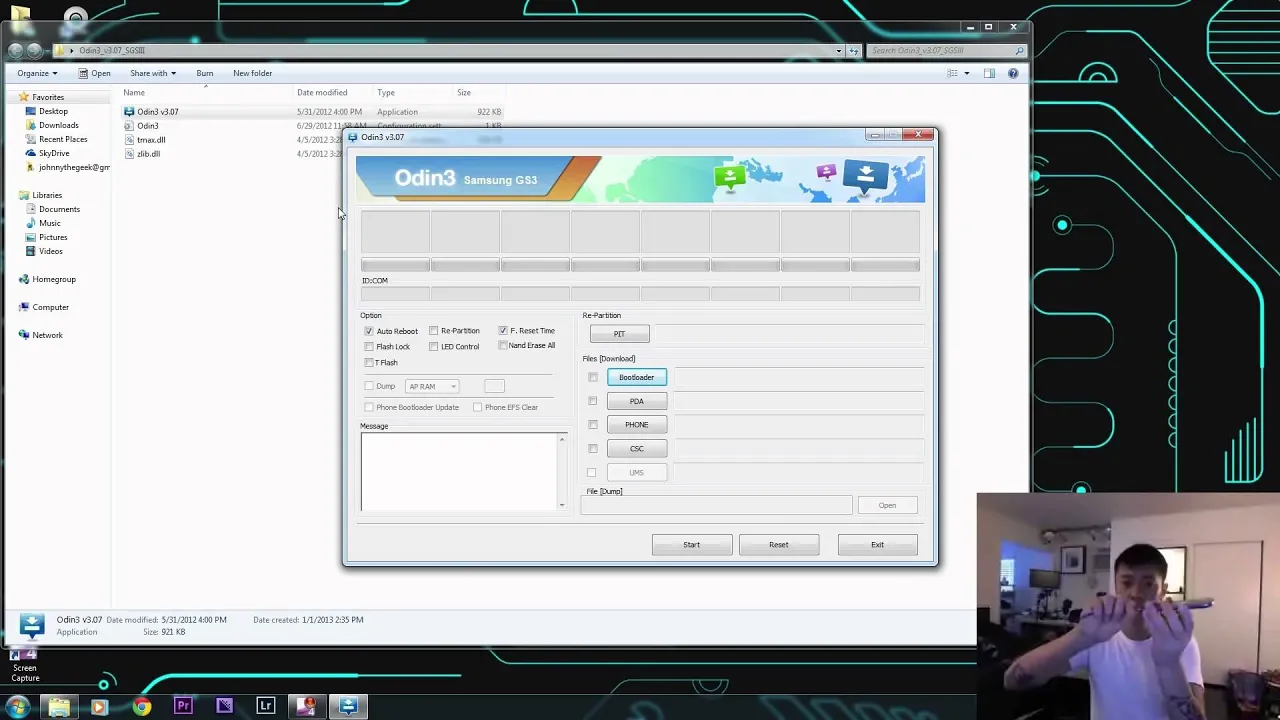Click Computer icon in the sidebar
The height and width of the screenshot is (720, 1280).
point(24,307)
